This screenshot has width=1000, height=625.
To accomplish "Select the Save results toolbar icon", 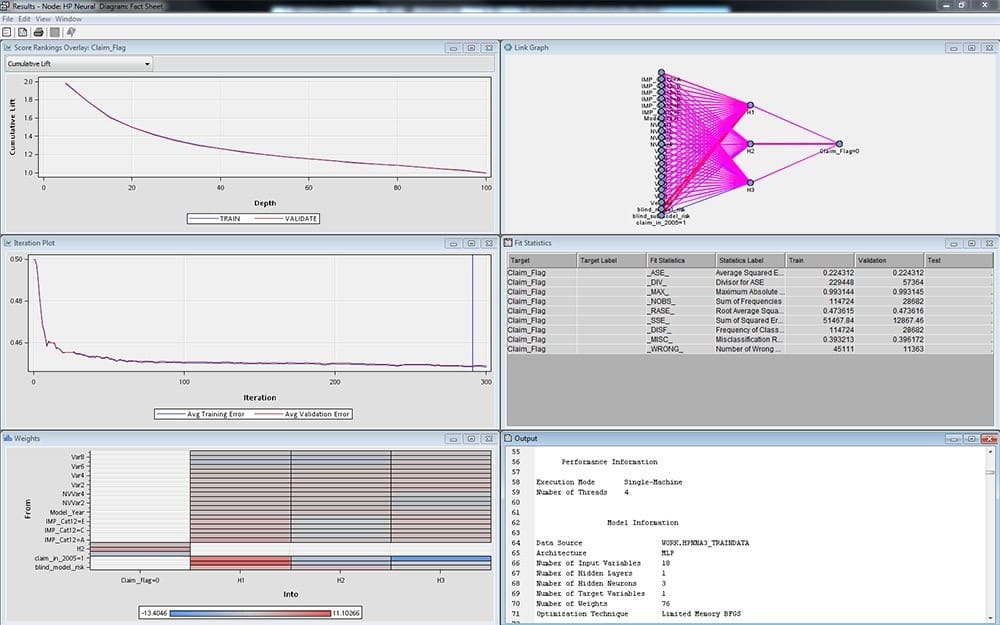I will [6, 32].
